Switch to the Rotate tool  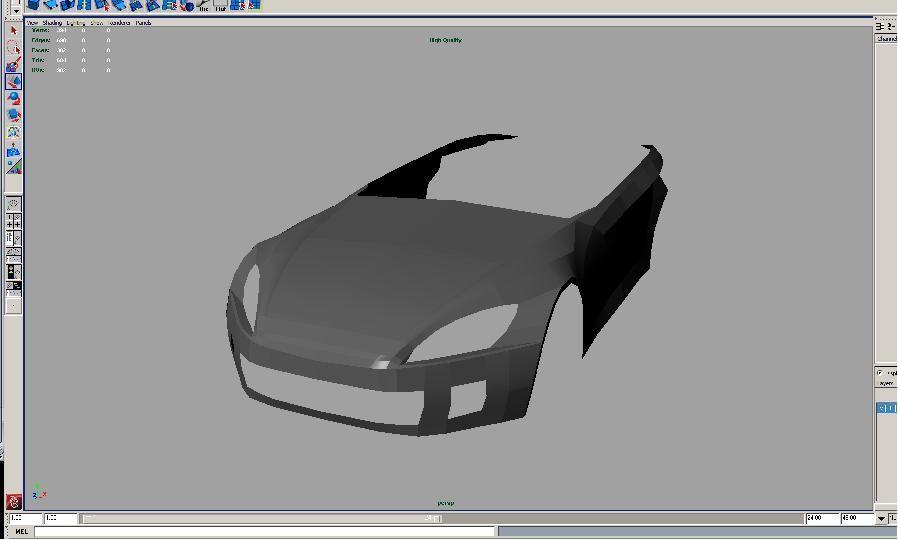(13, 99)
